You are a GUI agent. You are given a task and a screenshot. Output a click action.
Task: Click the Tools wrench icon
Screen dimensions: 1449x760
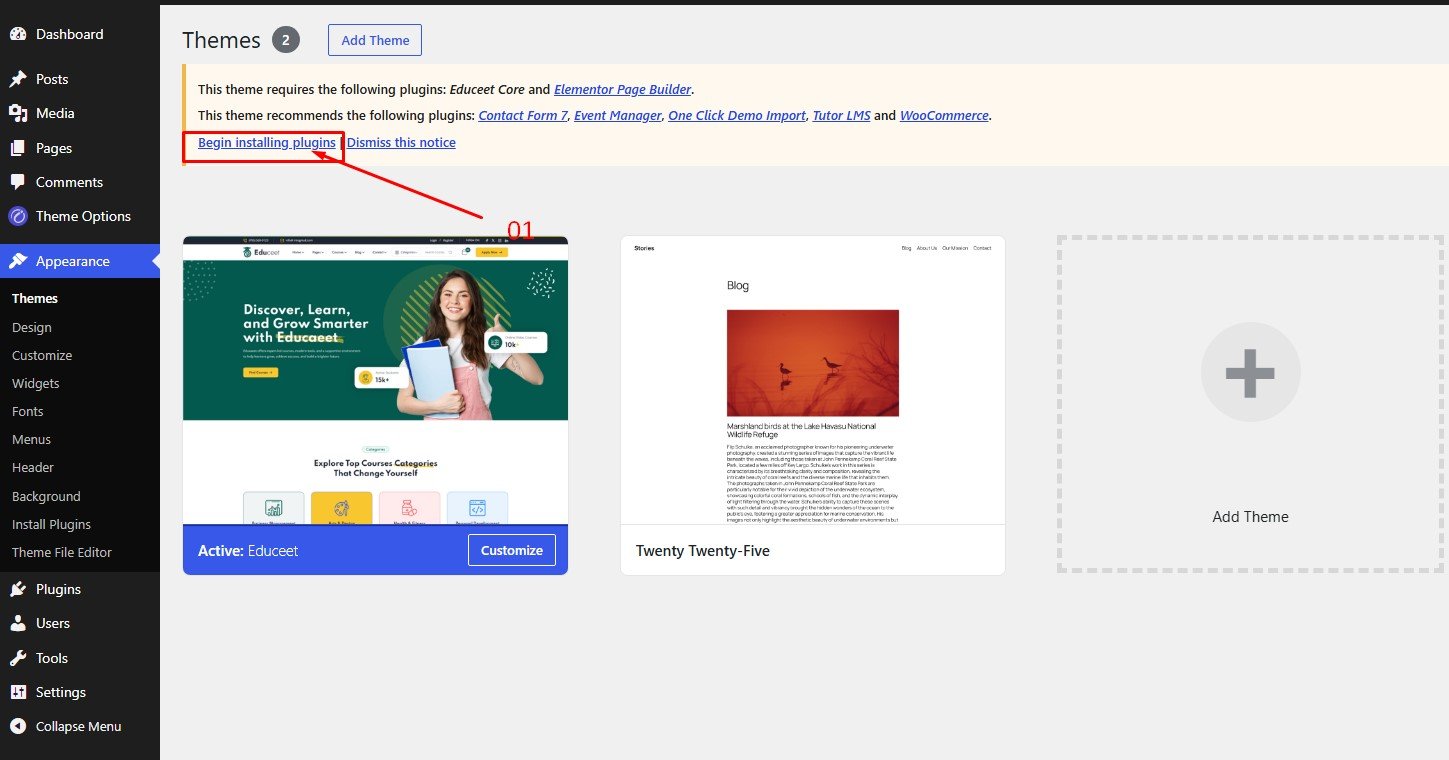point(17,658)
